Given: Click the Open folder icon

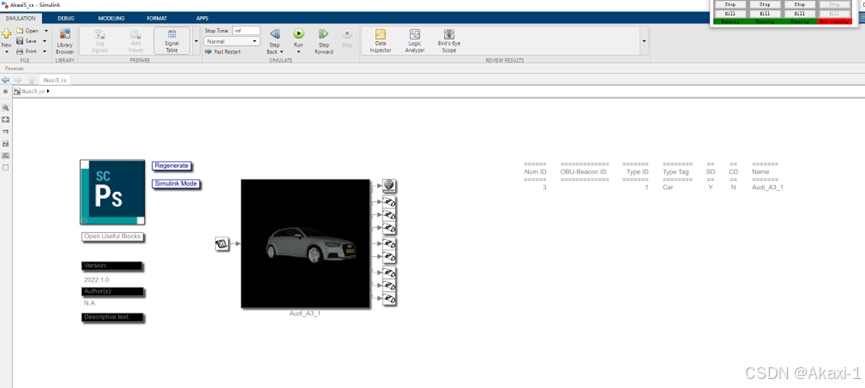Looking at the screenshot, I should 20,31.
